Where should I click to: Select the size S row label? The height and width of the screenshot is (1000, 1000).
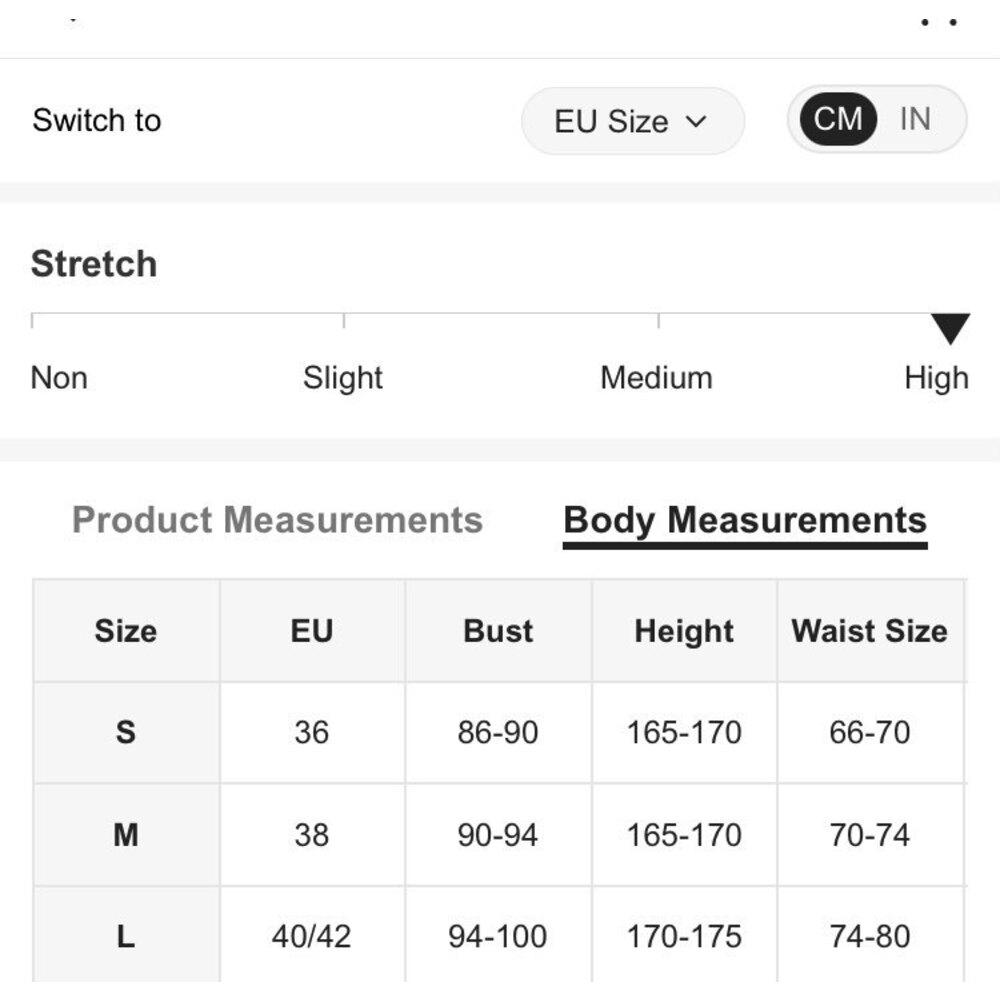[x=126, y=732]
